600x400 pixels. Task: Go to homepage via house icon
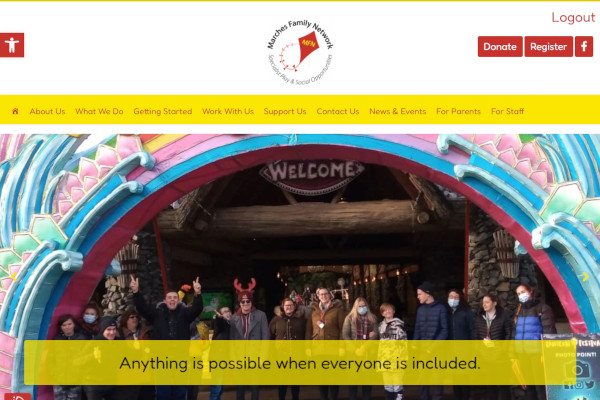pos(15,111)
